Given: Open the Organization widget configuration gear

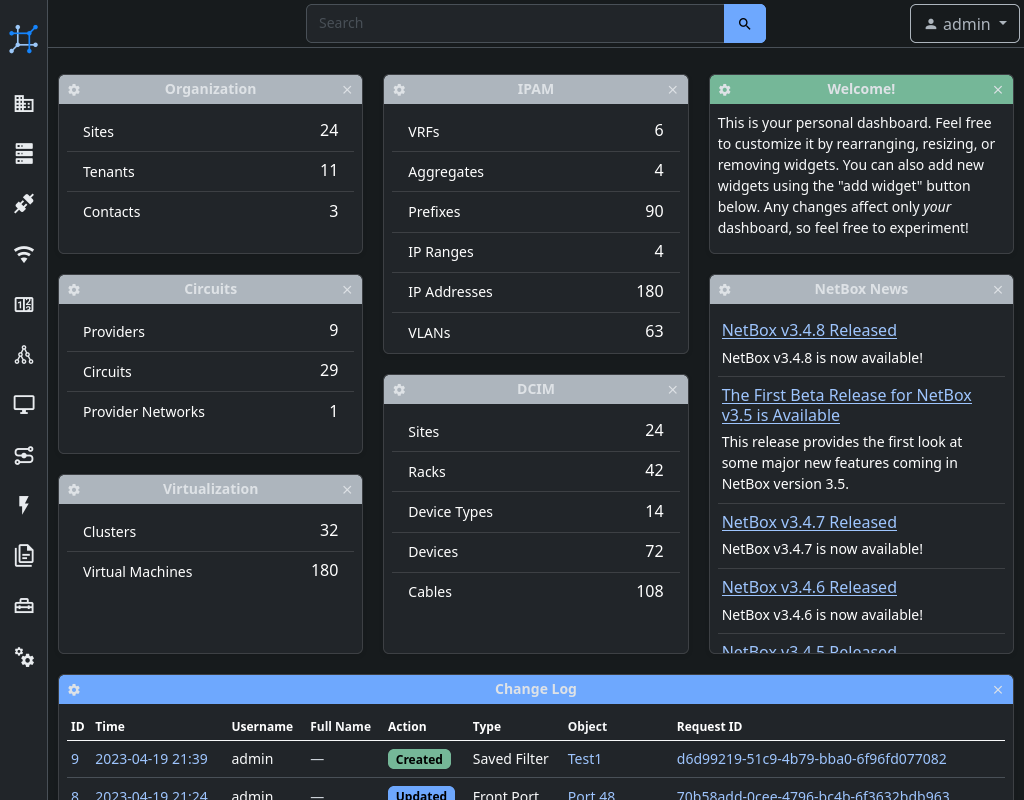Looking at the screenshot, I should click(74, 89).
